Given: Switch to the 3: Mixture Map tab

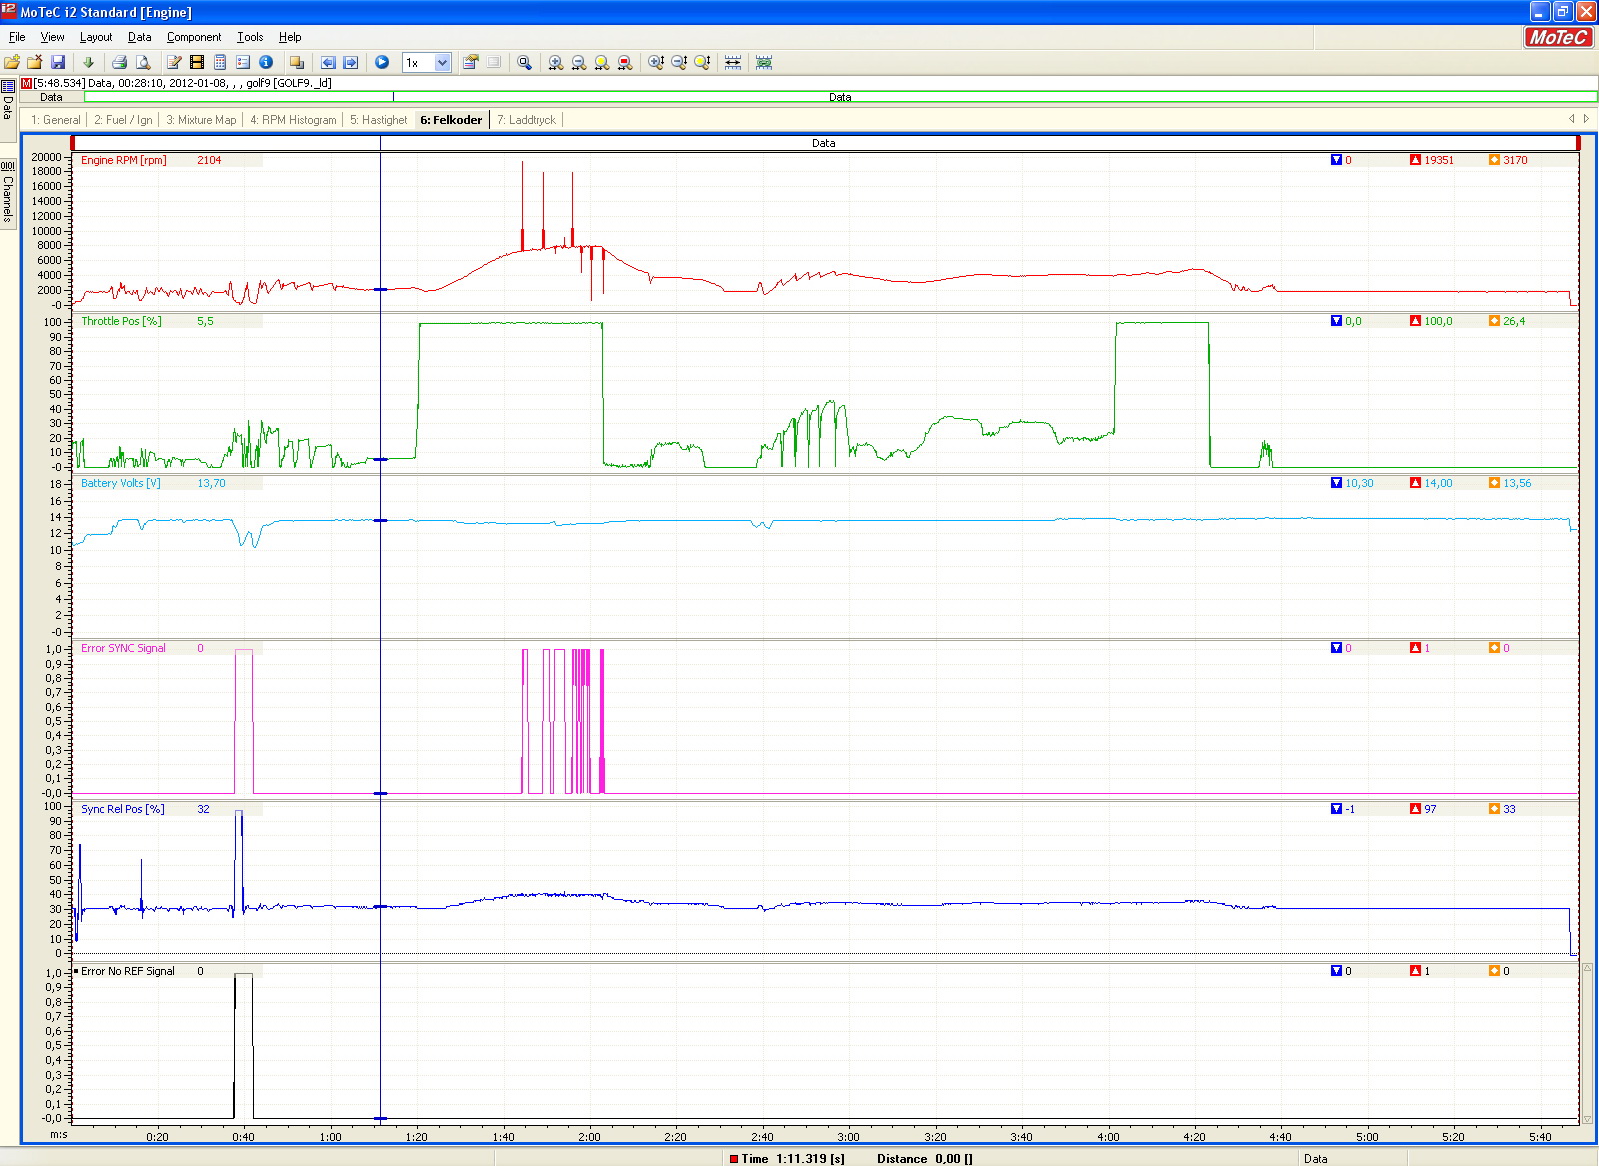Looking at the screenshot, I should (x=201, y=120).
